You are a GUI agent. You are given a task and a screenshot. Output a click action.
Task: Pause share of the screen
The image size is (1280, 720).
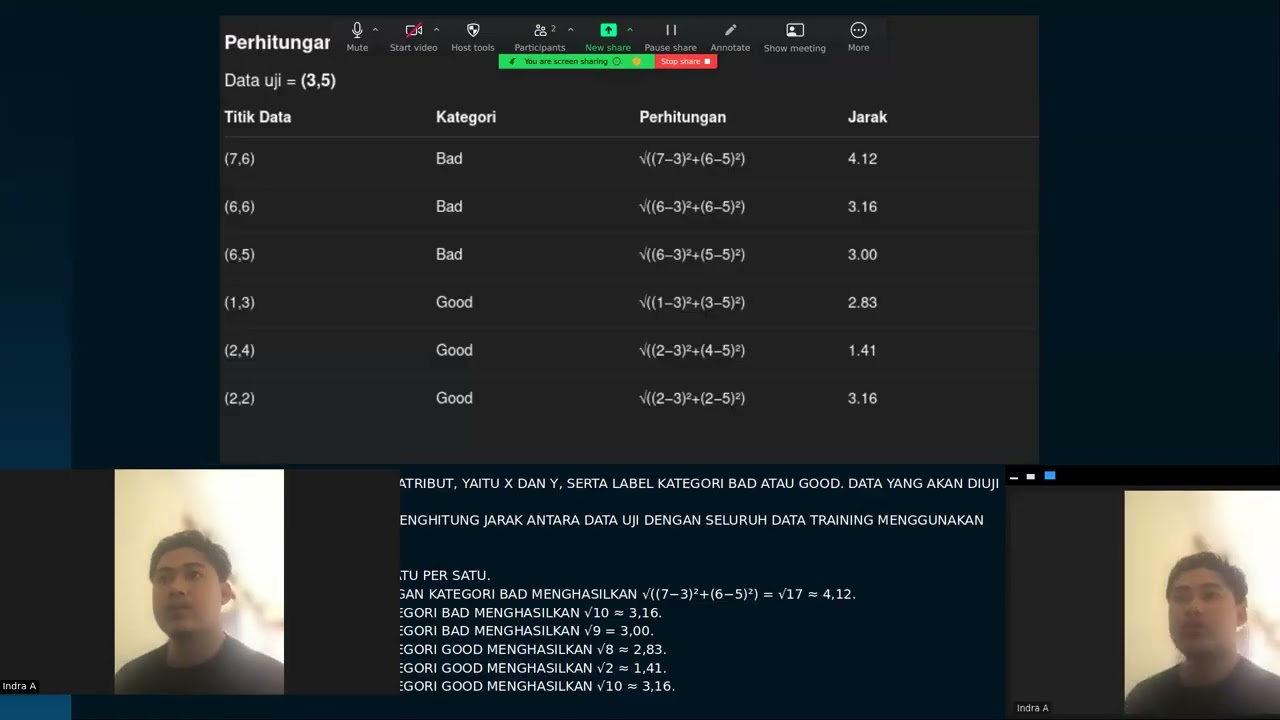(671, 37)
